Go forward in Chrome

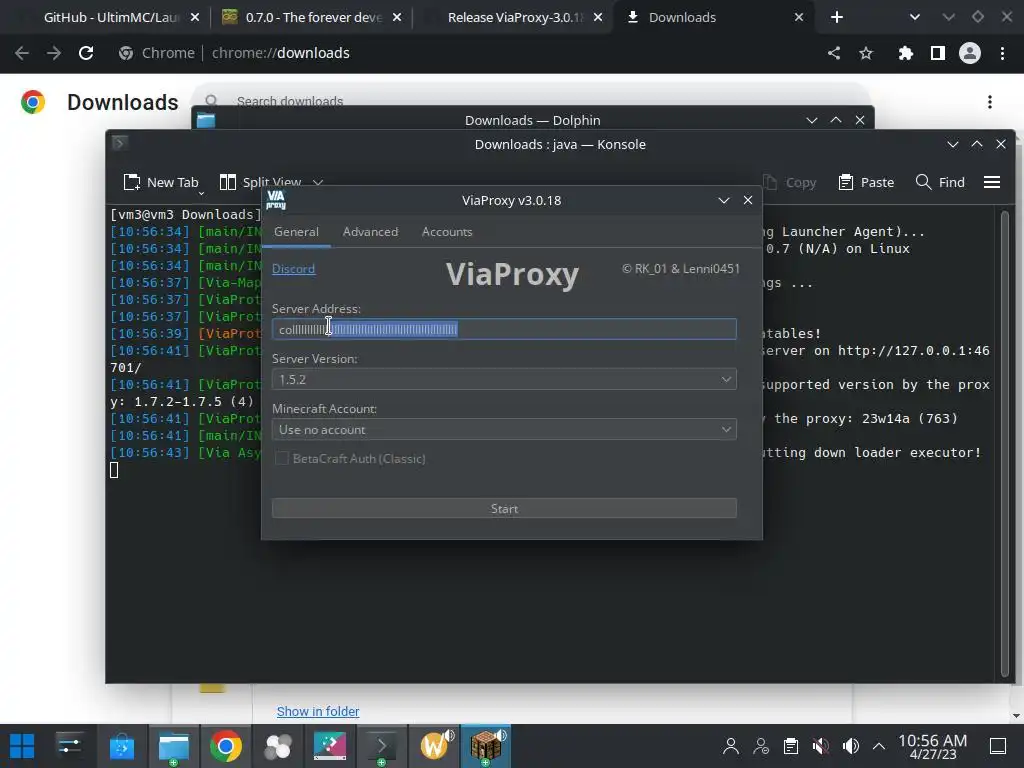pyautogui.click(x=54, y=53)
